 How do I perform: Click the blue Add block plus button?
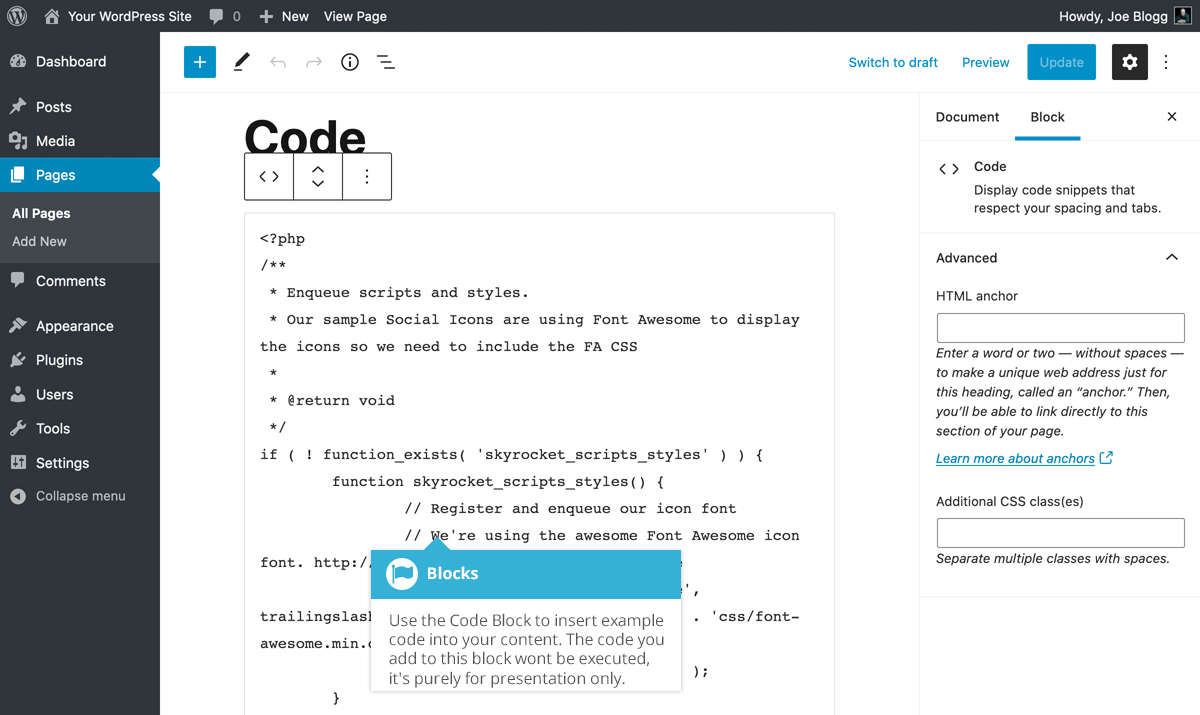tap(200, 62)
